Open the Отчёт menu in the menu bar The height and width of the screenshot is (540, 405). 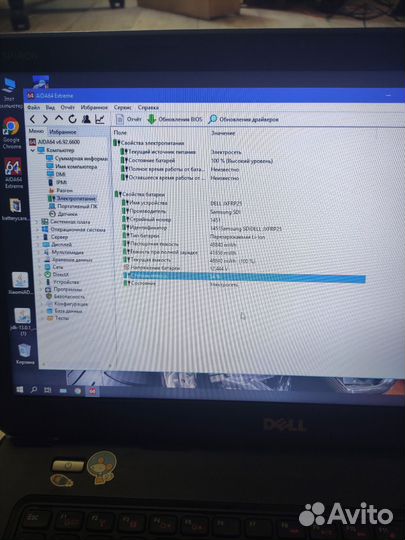68,107
